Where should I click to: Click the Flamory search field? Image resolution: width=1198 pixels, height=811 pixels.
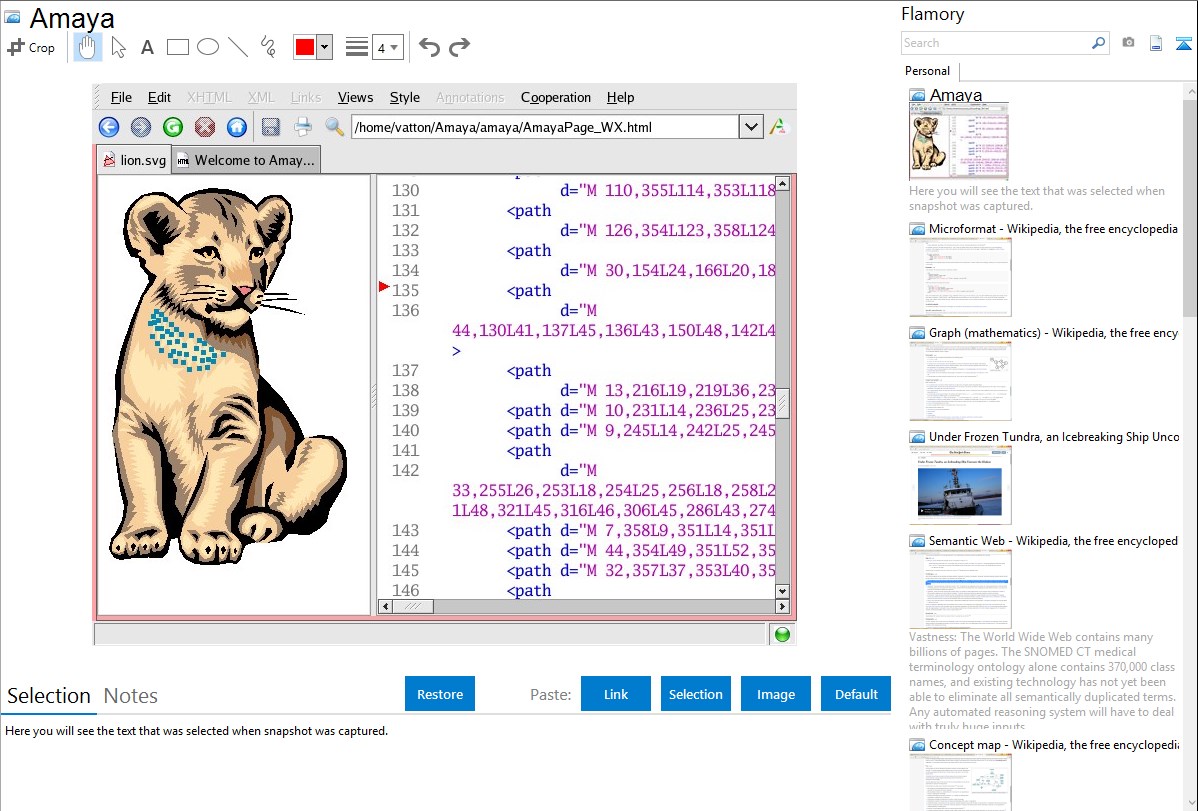coord(995,43)
